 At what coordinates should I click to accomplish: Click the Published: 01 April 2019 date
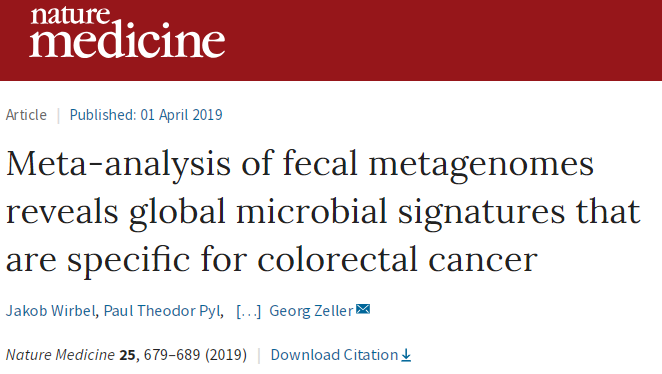pyautogui.click(x=146, y=115)
